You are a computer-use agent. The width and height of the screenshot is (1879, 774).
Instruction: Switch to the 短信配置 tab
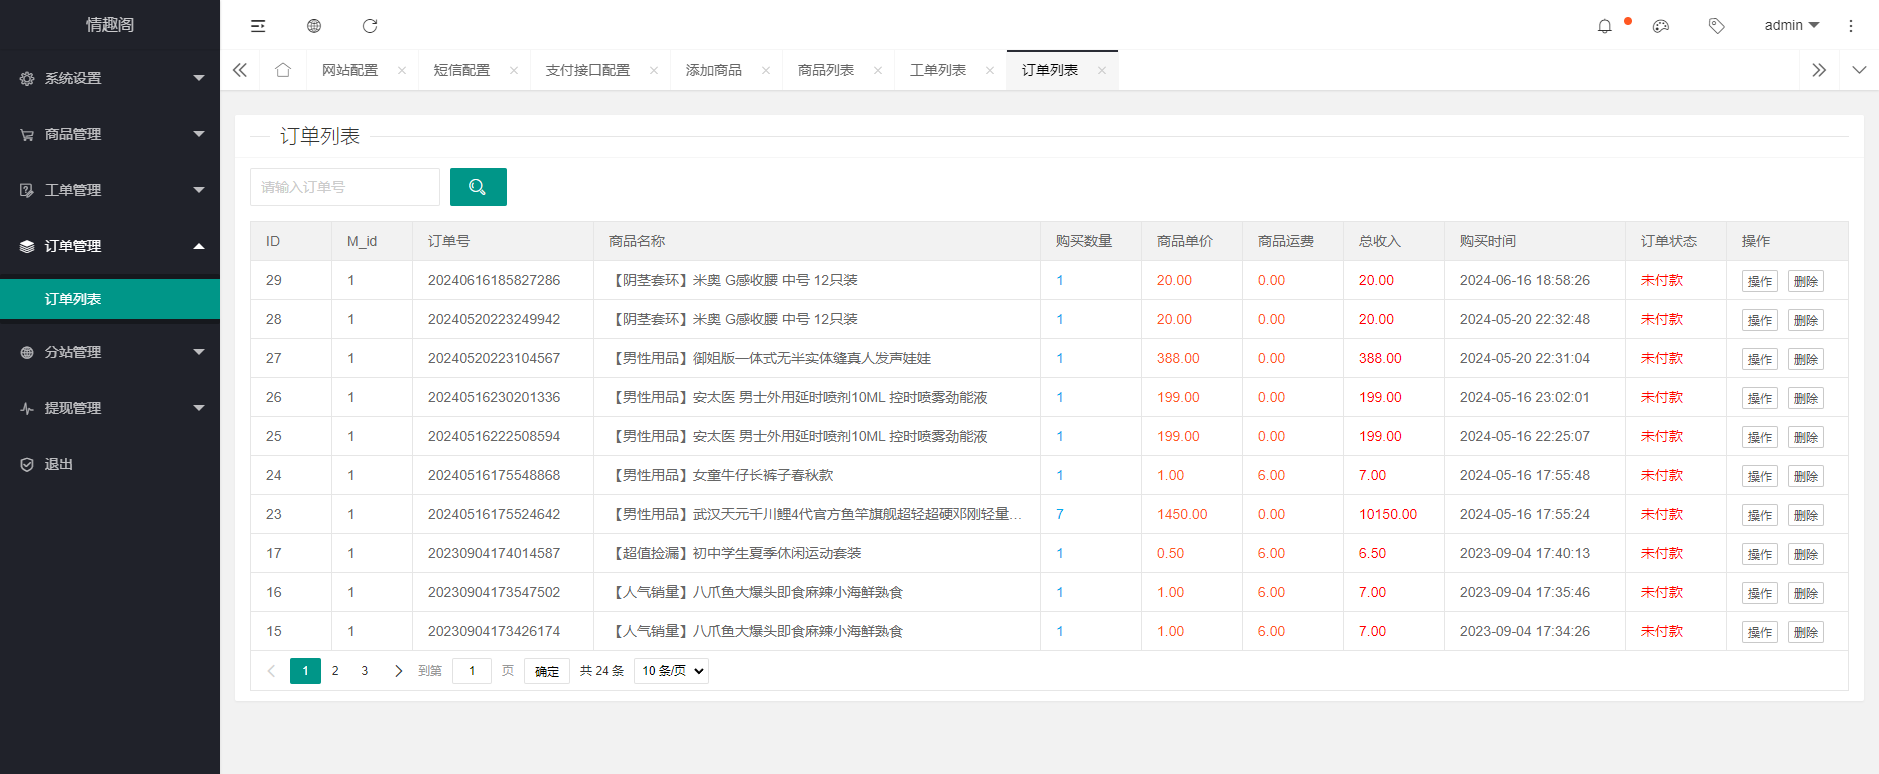point(462,70)
